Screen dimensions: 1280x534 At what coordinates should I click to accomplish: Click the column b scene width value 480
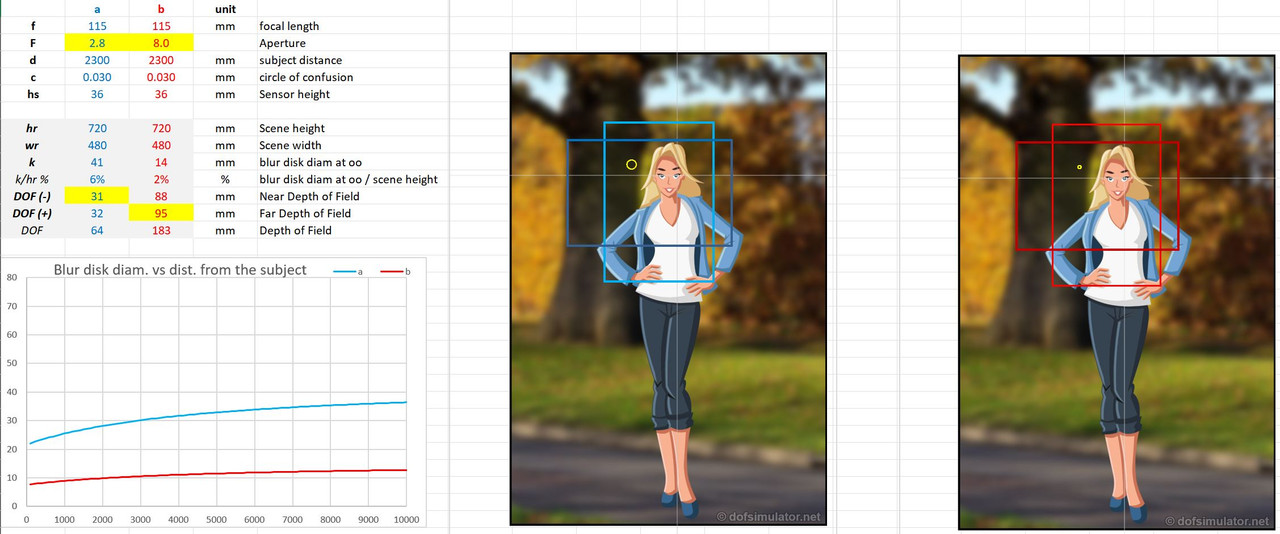pos(161,145)
